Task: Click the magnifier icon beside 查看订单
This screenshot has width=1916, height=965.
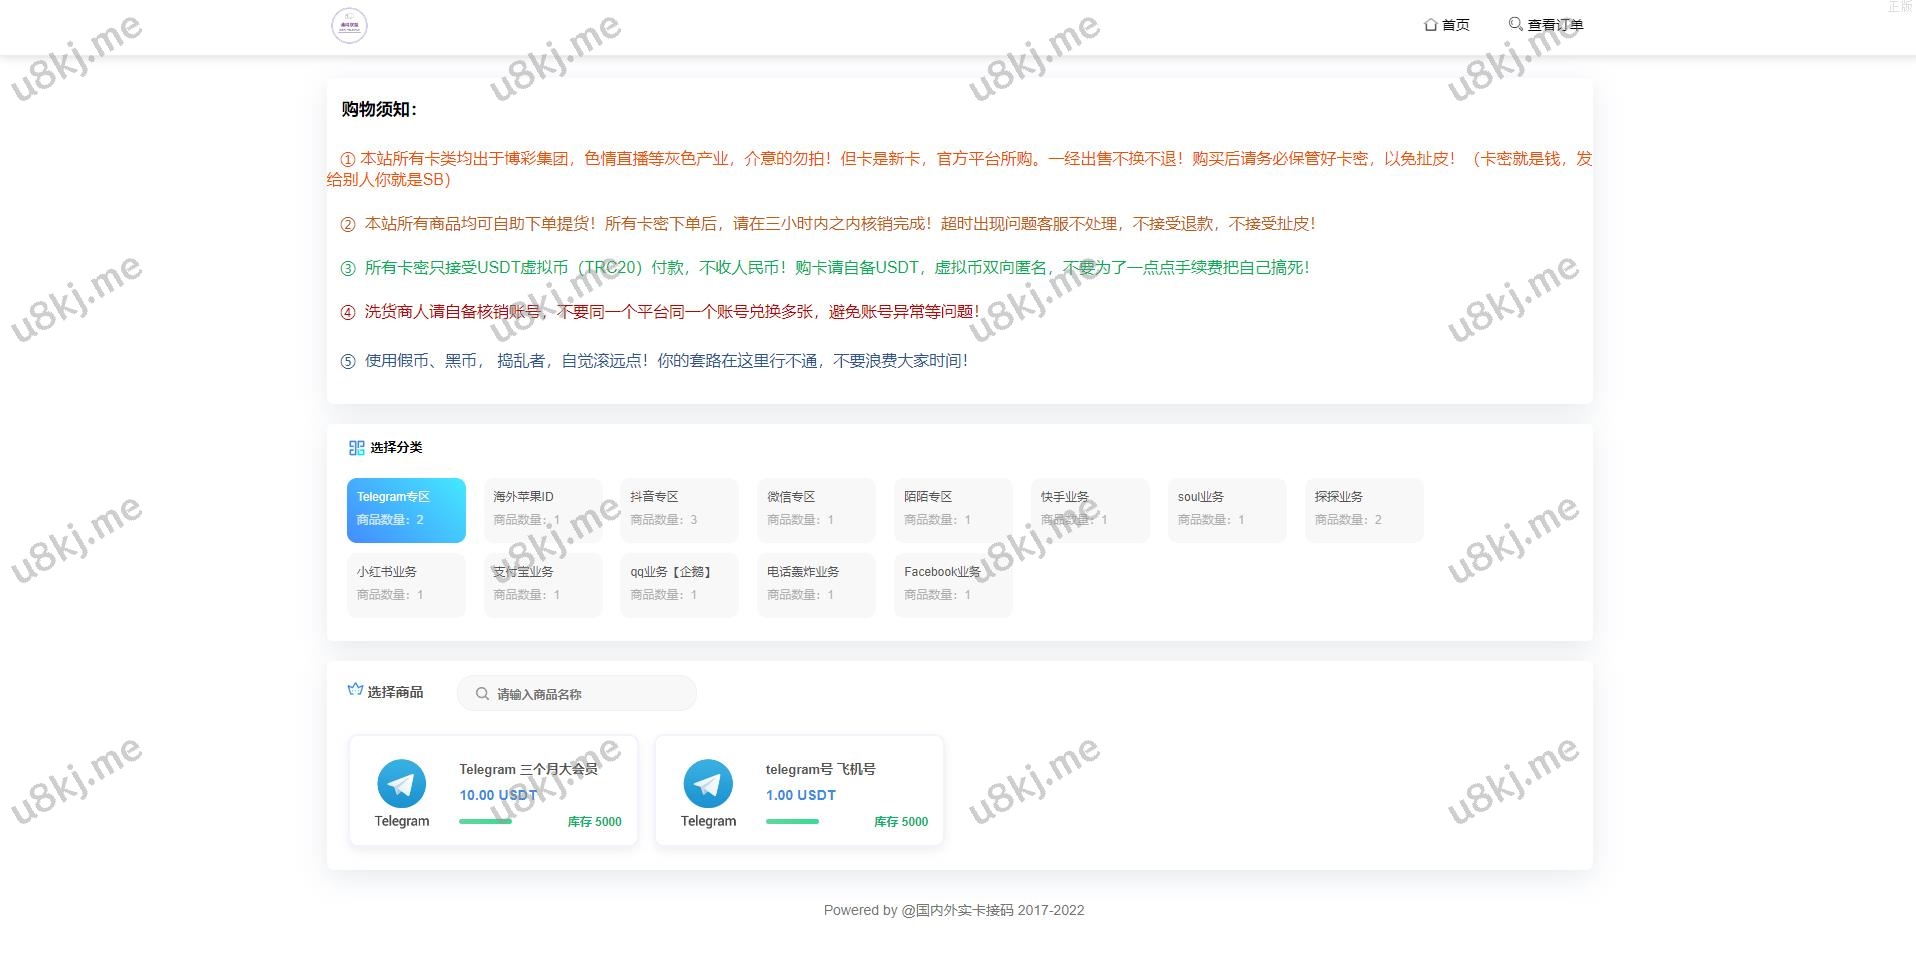Action: click(x=1515, y=24)
